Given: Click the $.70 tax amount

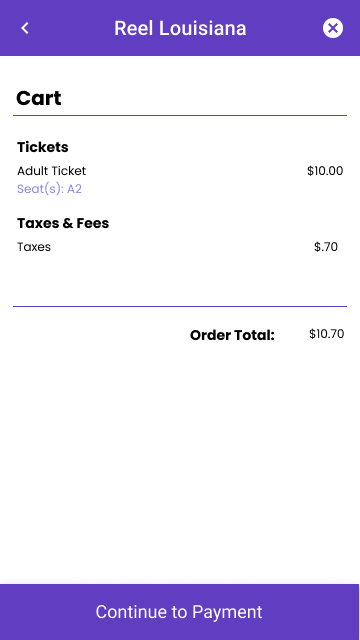Looking at the screenshot, I should [326, 247].
